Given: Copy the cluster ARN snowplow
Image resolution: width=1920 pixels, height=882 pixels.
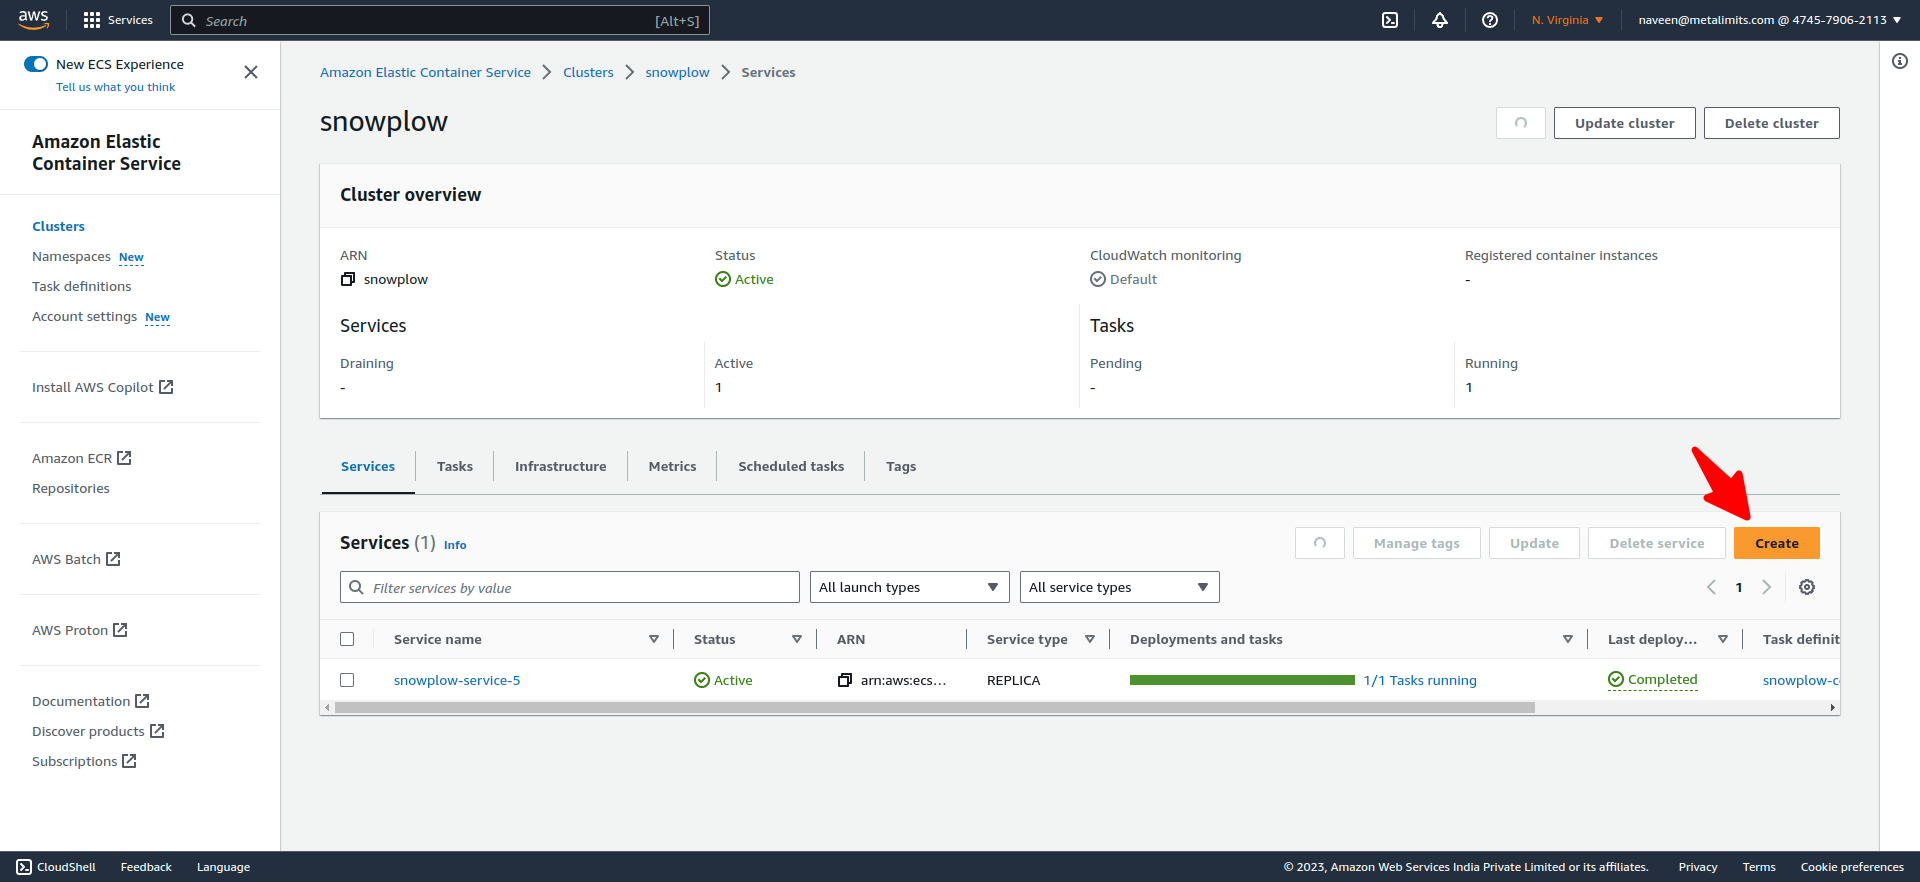Looking at the screenshot, I should [x=348, y=279].
